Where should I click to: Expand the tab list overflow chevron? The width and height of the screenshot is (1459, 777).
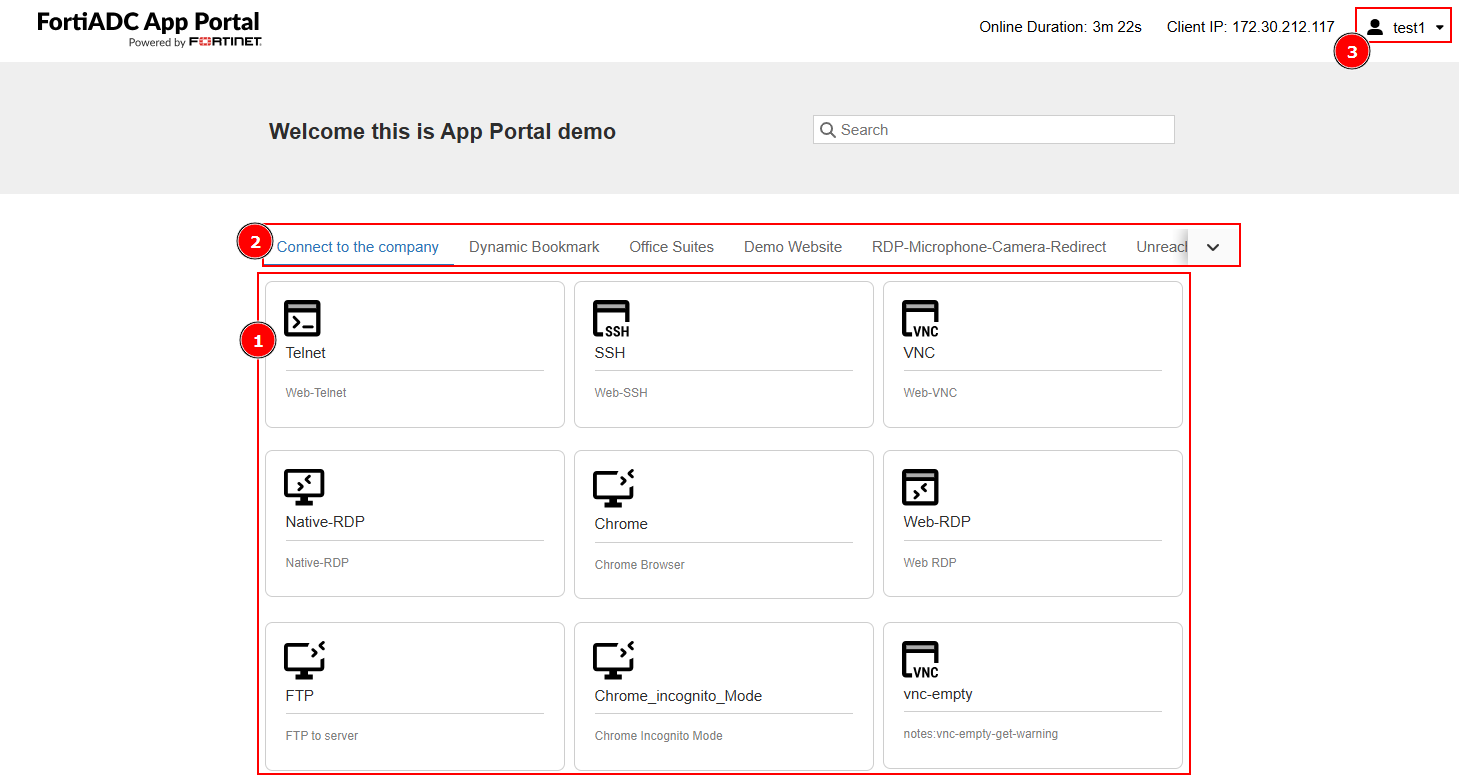1213,247
